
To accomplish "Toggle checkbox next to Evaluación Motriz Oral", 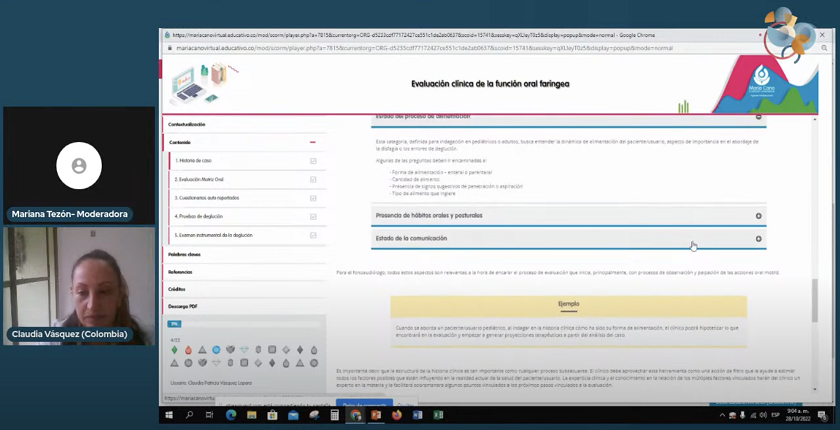I will [x=313, y=180].
